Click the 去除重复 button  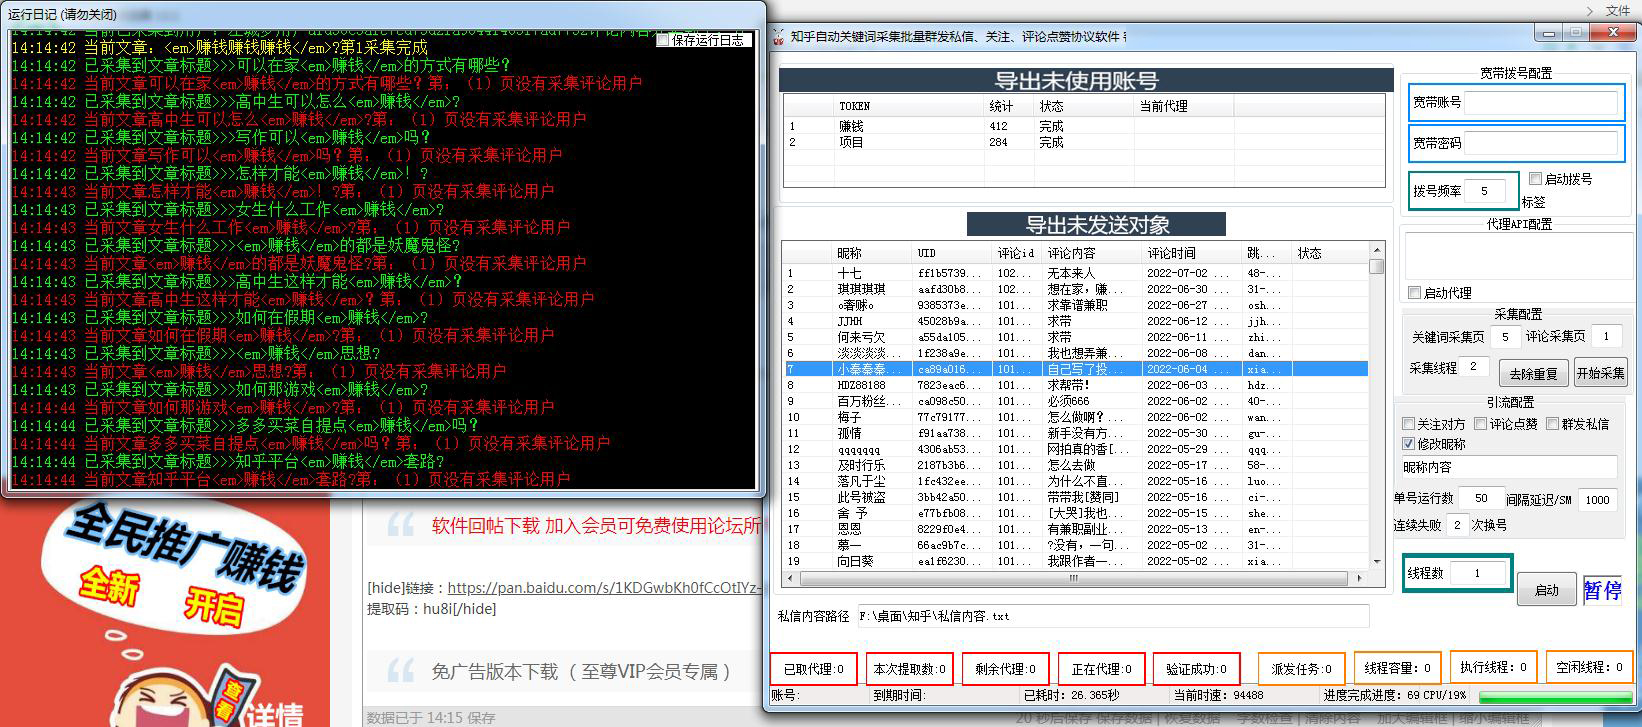click(x=1532, y=373)
